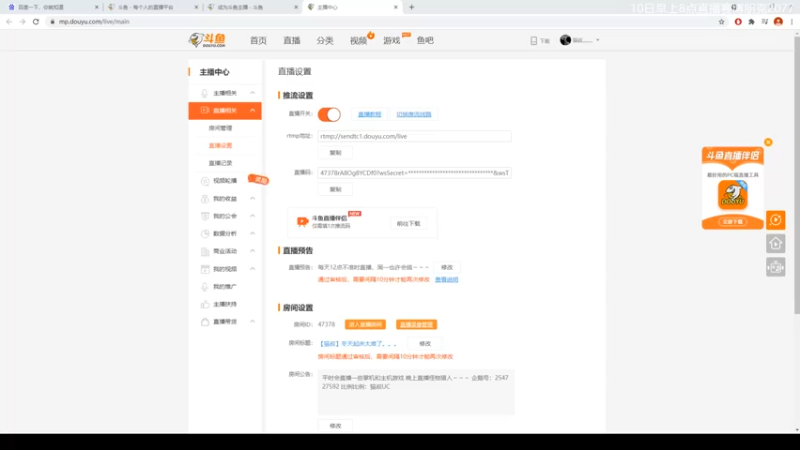Close the floating 斗鱼直播伴侣 promo popup
This screenshot has height=450, width=800.
click(x=768, y=142)
